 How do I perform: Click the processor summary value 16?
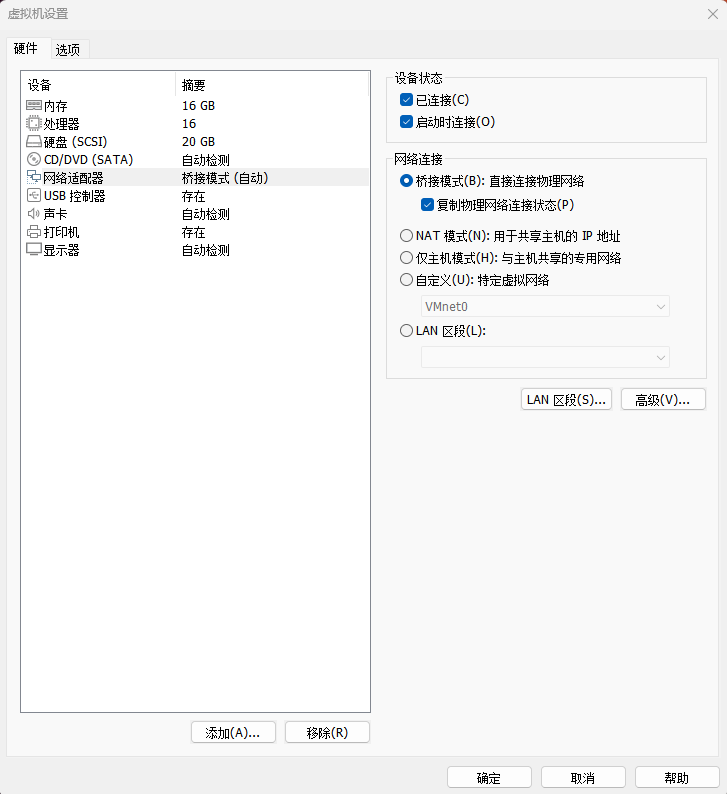coord(189,124)
